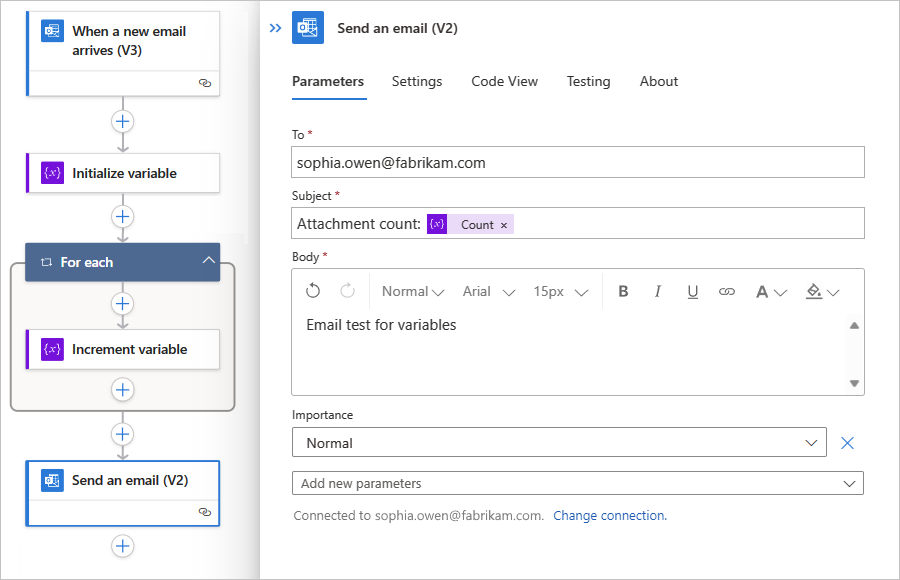This screenshot has height=580, width=900.
Task: Open the Arial font family dropdown
Action: pyautogui.click(x=488, y=291)
